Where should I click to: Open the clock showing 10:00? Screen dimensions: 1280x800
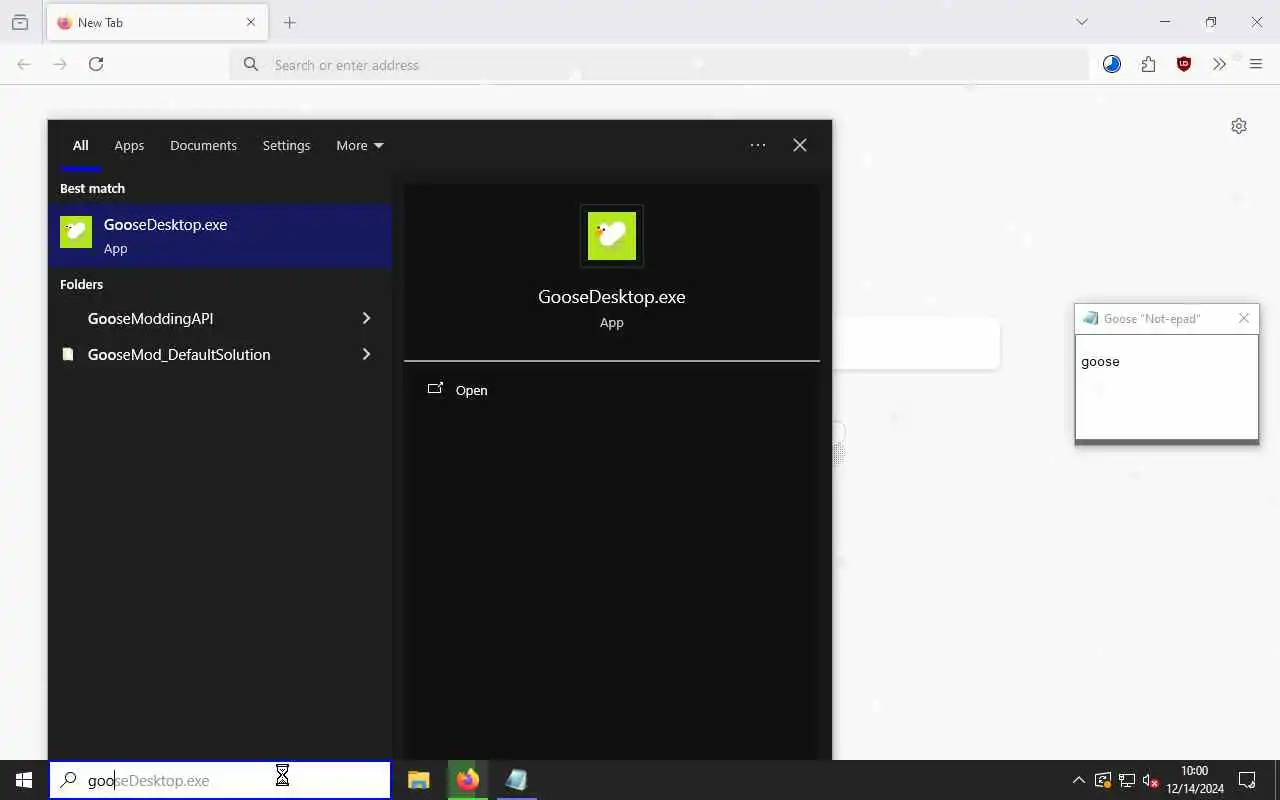click(1194, 780)
